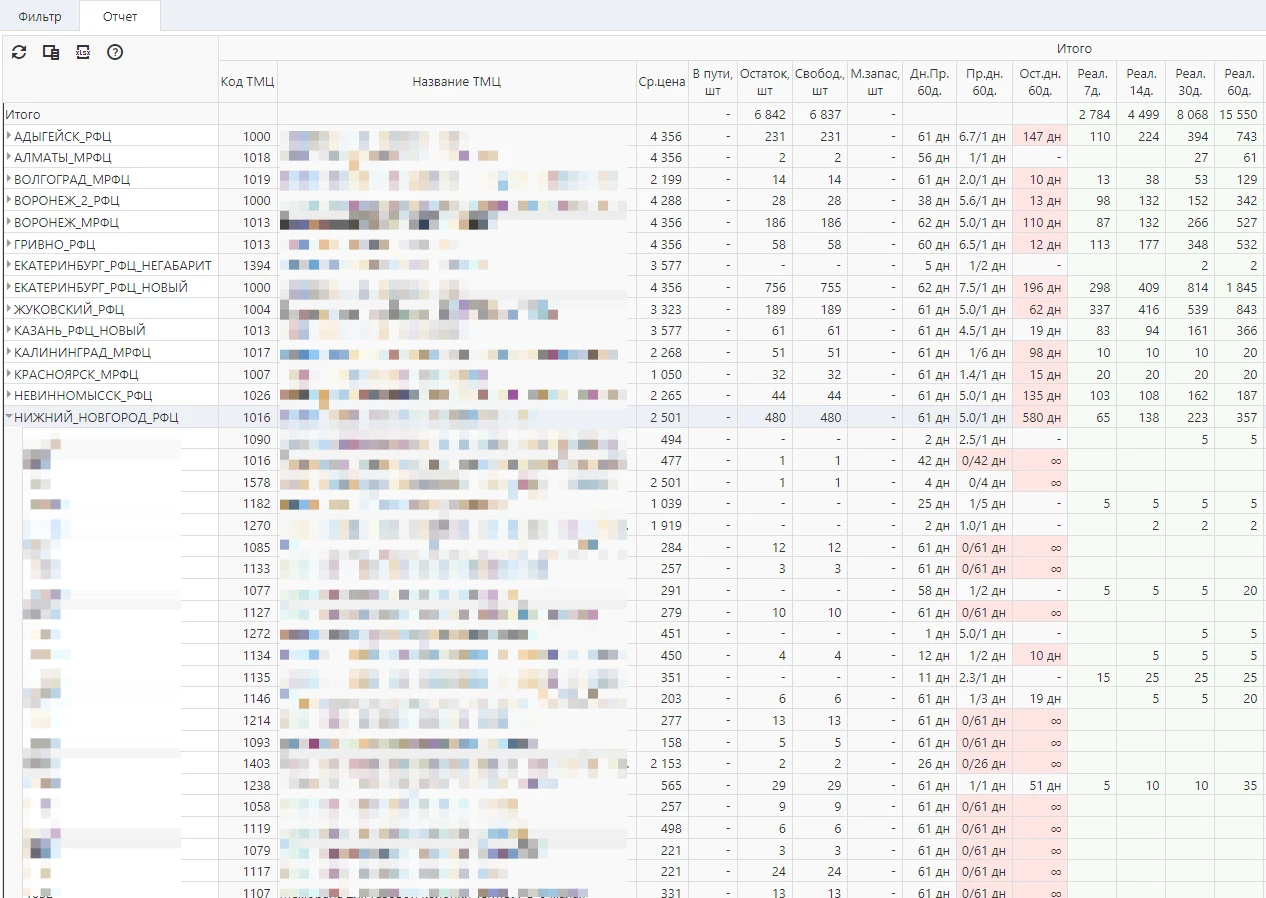Export the report to xlsx

point(83,52)
